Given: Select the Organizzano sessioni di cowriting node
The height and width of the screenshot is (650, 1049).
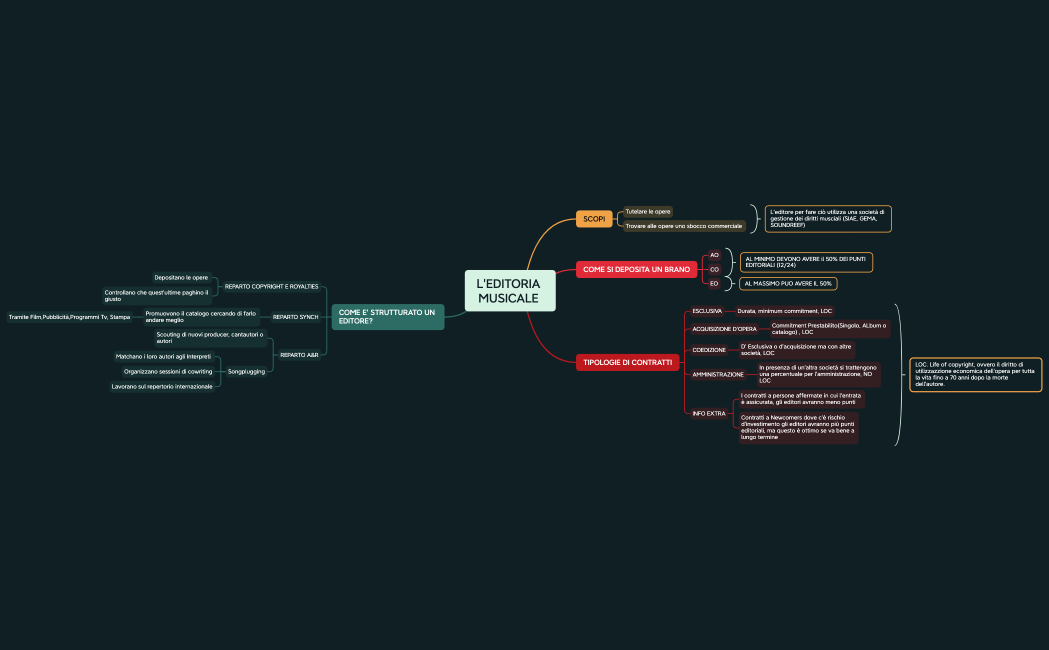Looking at the screenshot, I should 168,371.
